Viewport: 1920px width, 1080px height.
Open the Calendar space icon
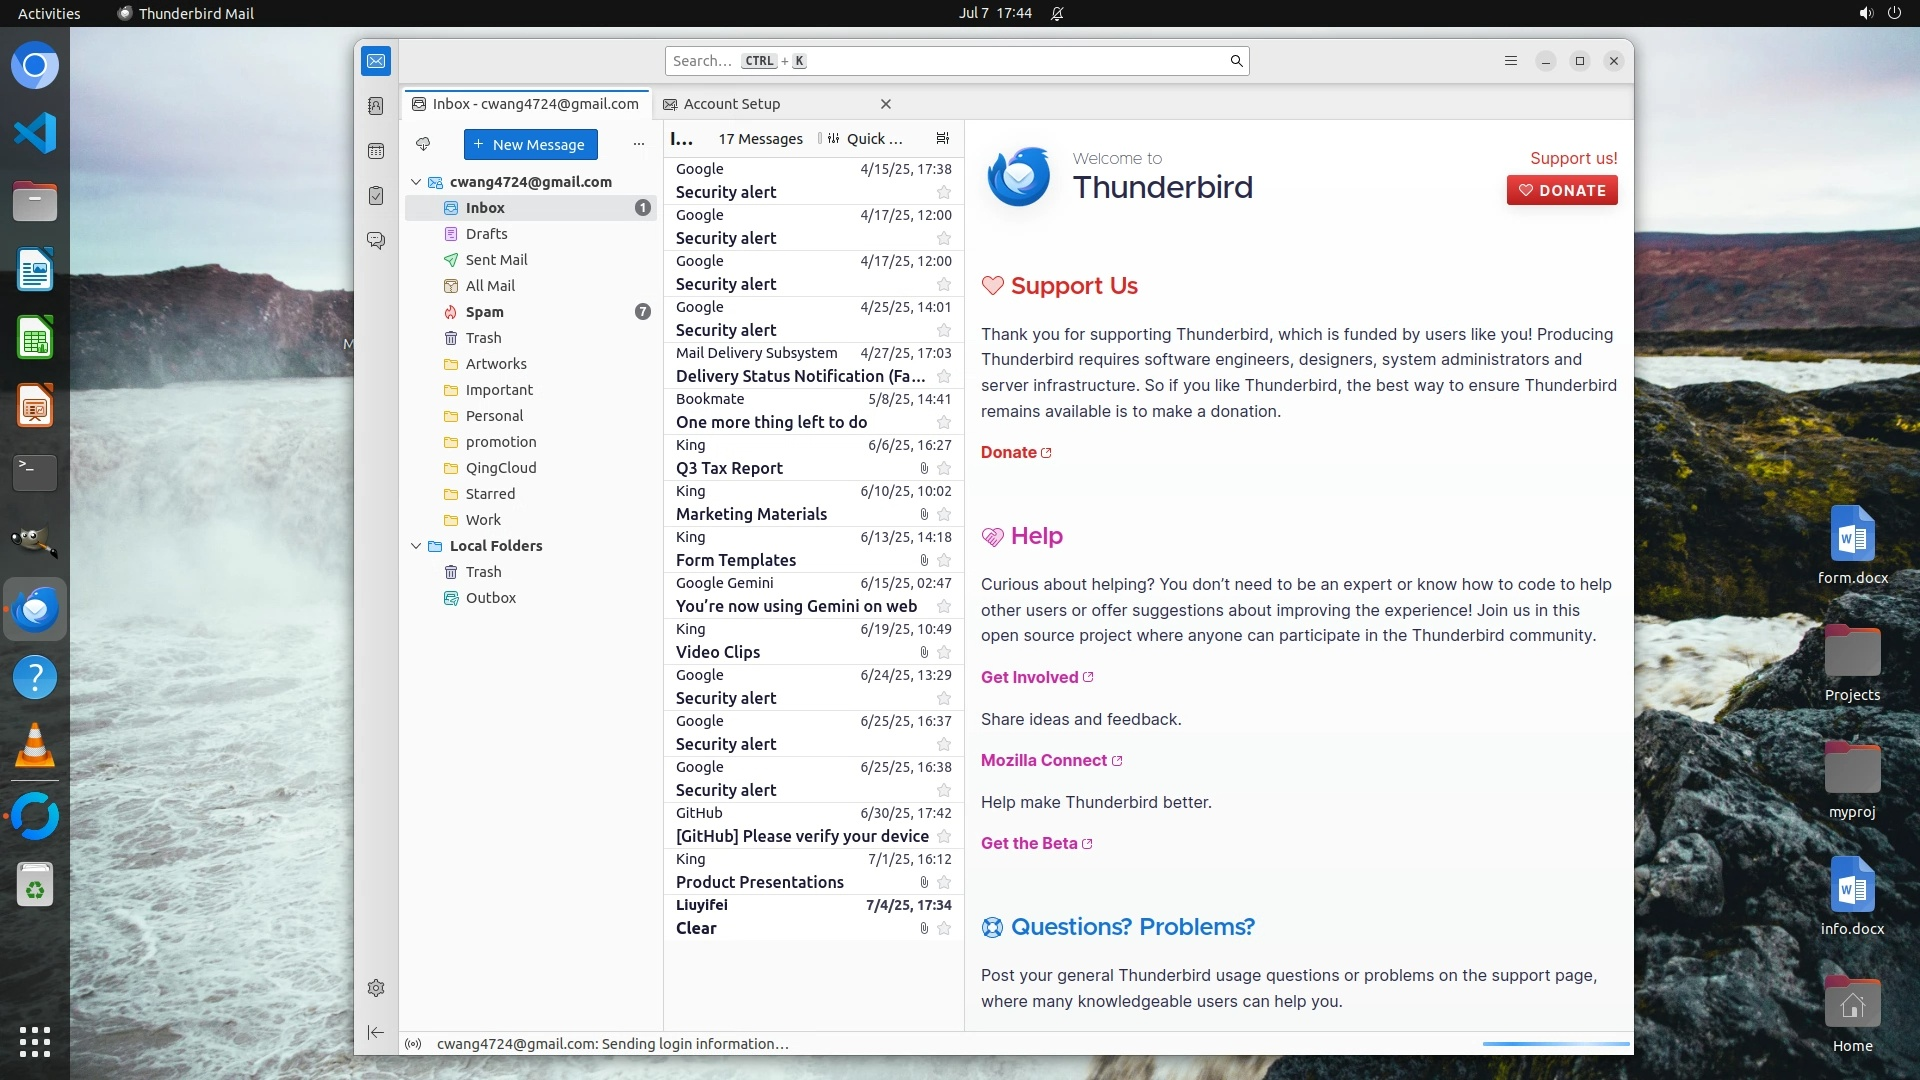click(x=376, y=151)
